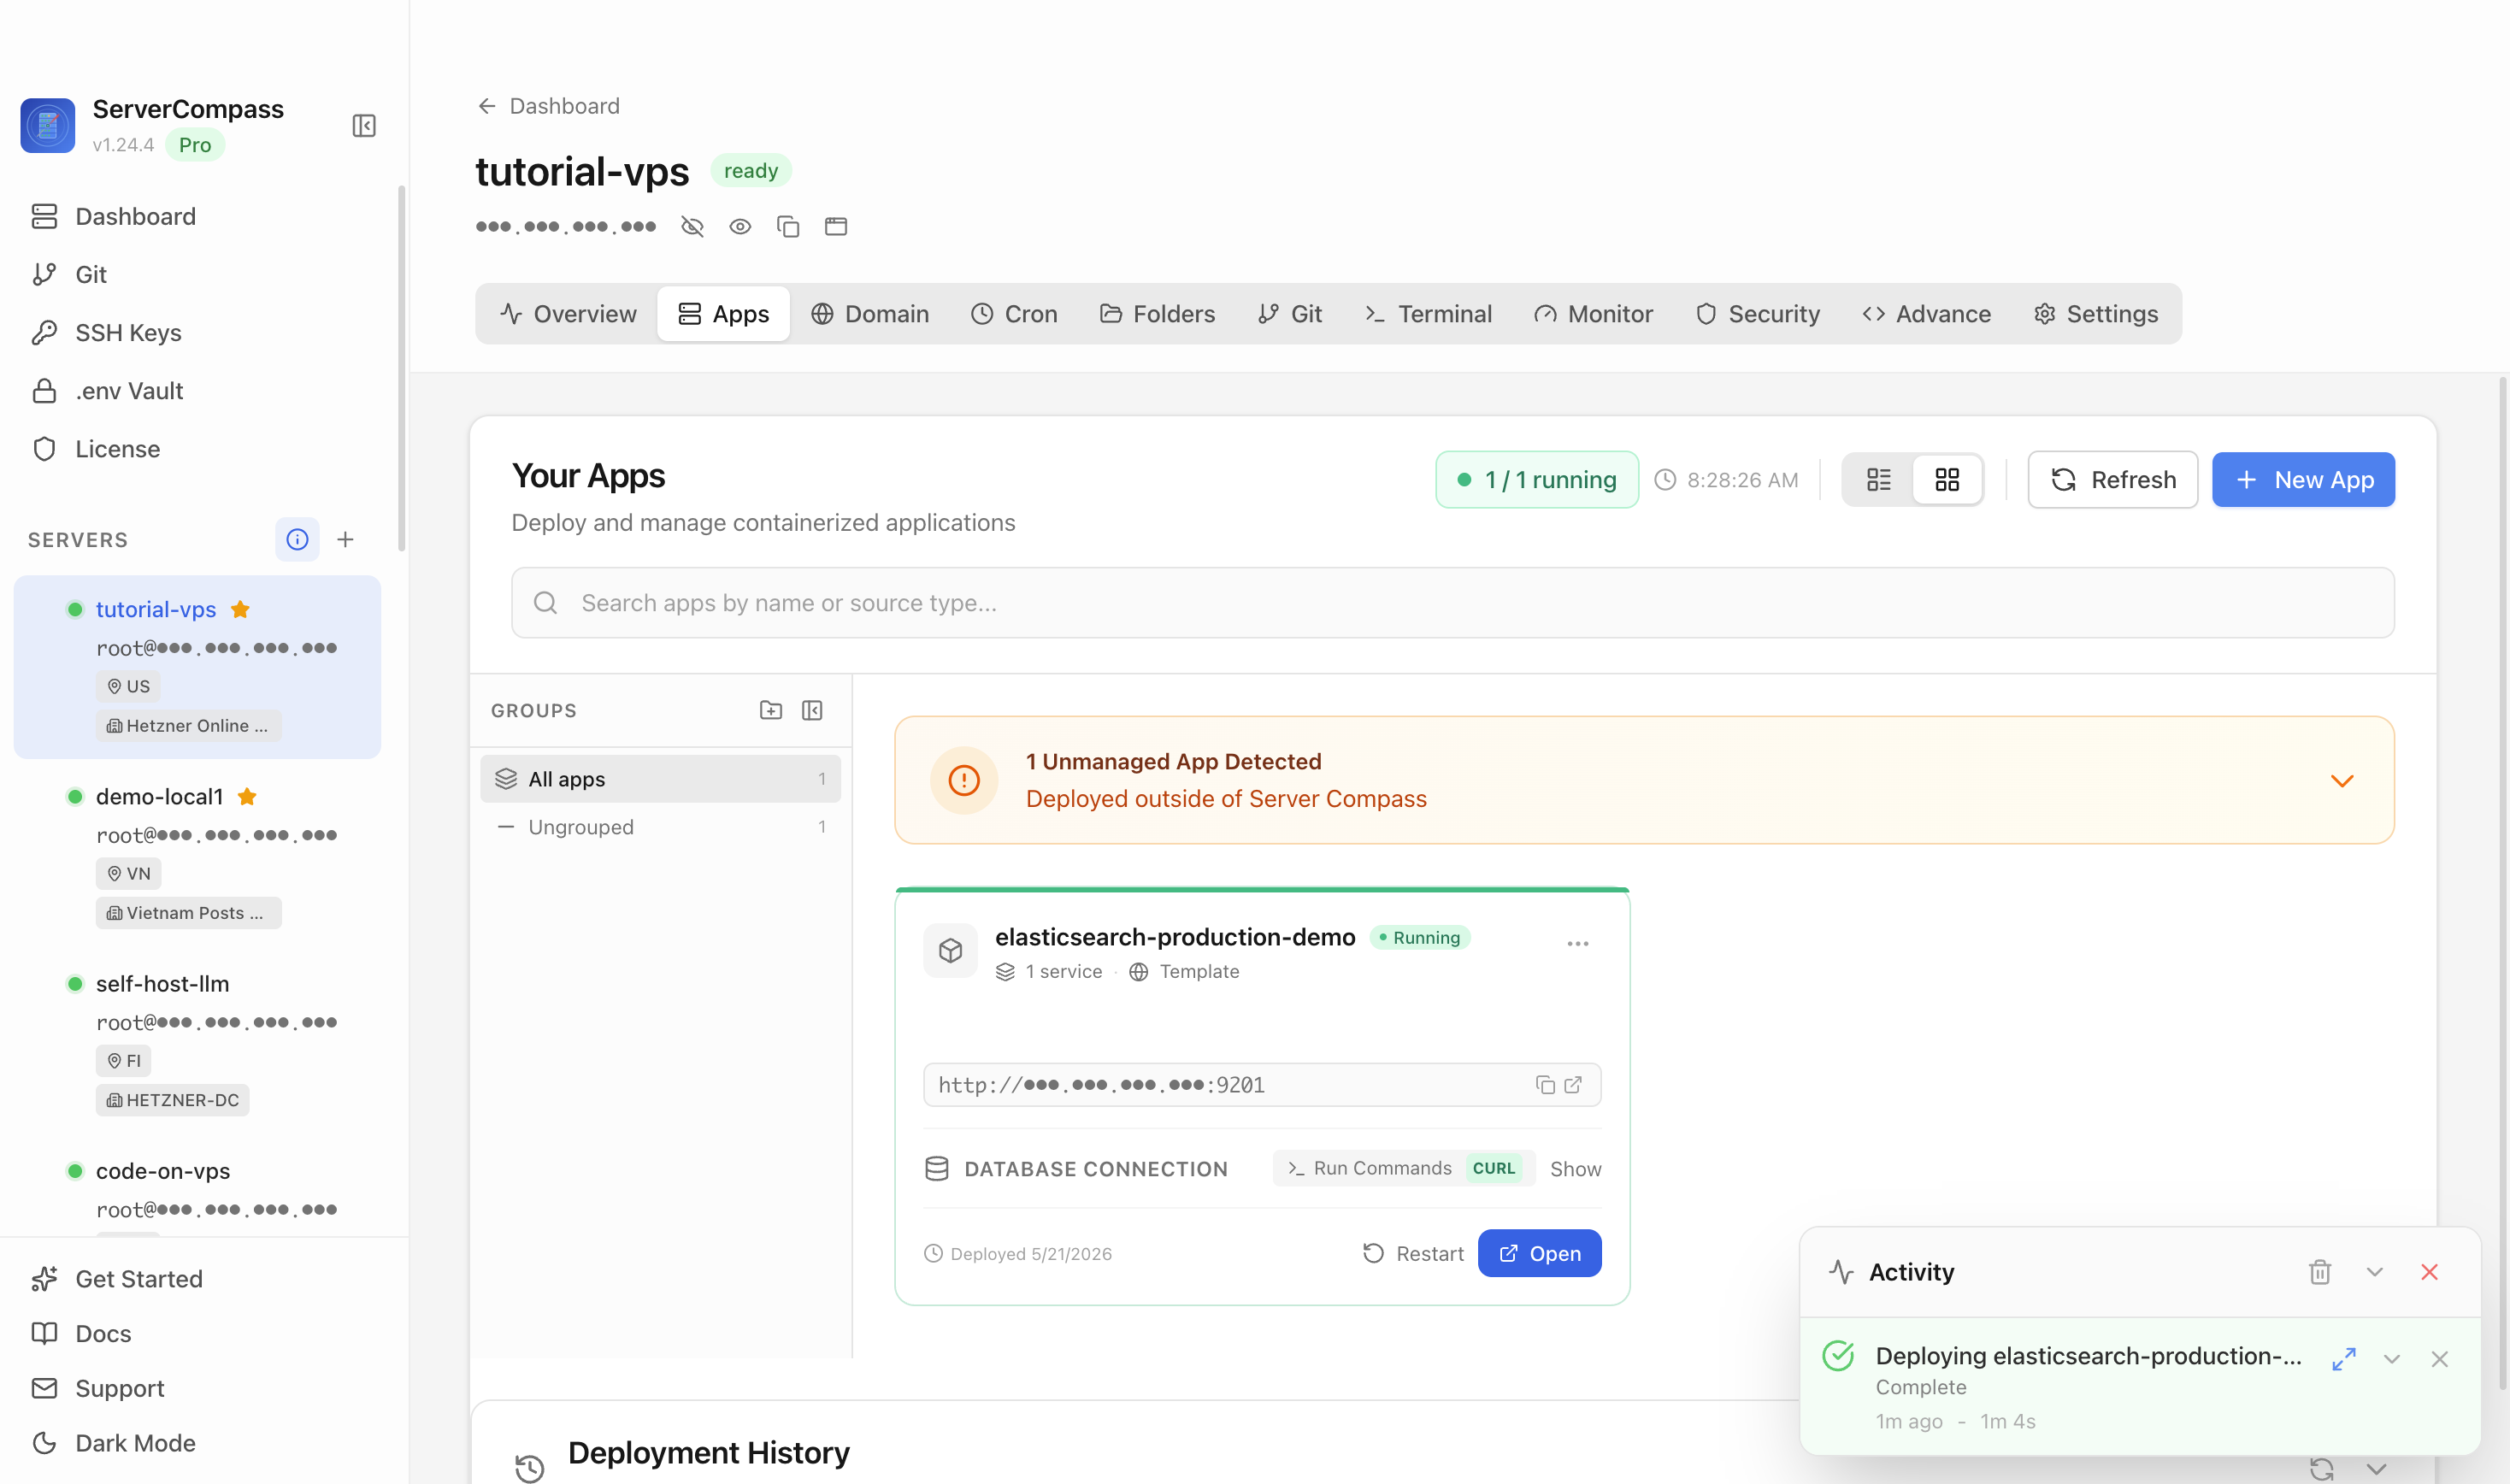Open the Monitor tab
The width and height of the screenshot is (2510, 1484).
[x=1593, y=314]
